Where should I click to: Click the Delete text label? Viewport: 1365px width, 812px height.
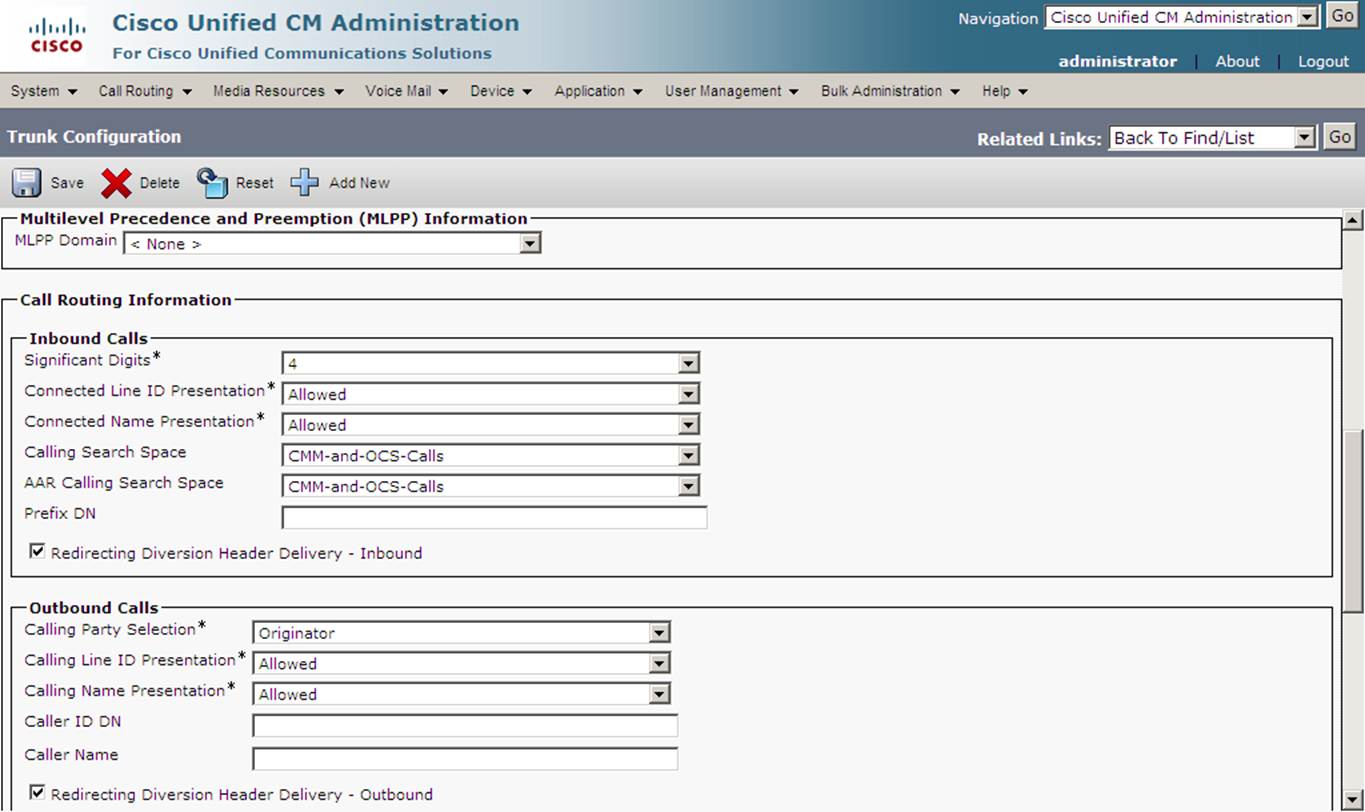click(x=160, y=183)
